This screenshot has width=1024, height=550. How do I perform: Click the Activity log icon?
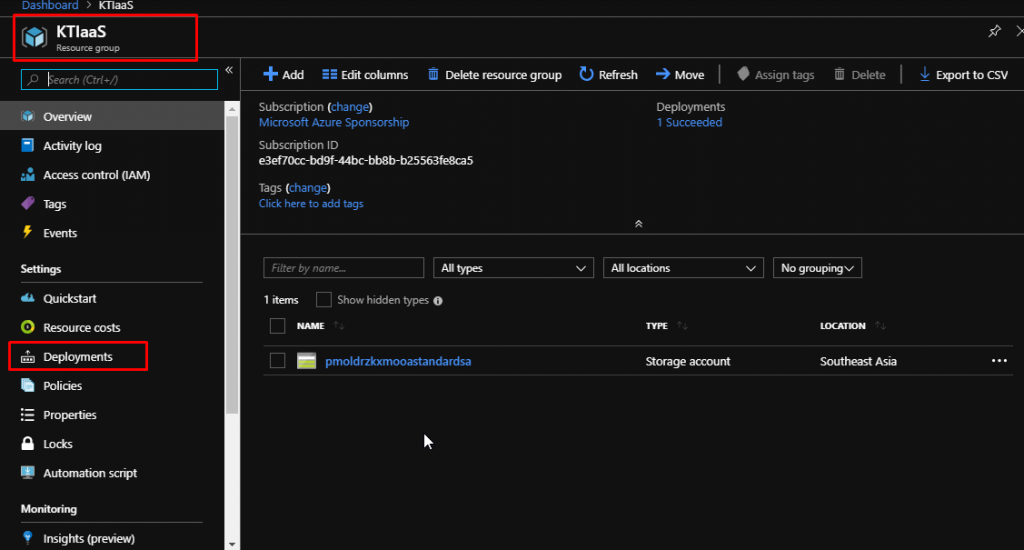27,145
